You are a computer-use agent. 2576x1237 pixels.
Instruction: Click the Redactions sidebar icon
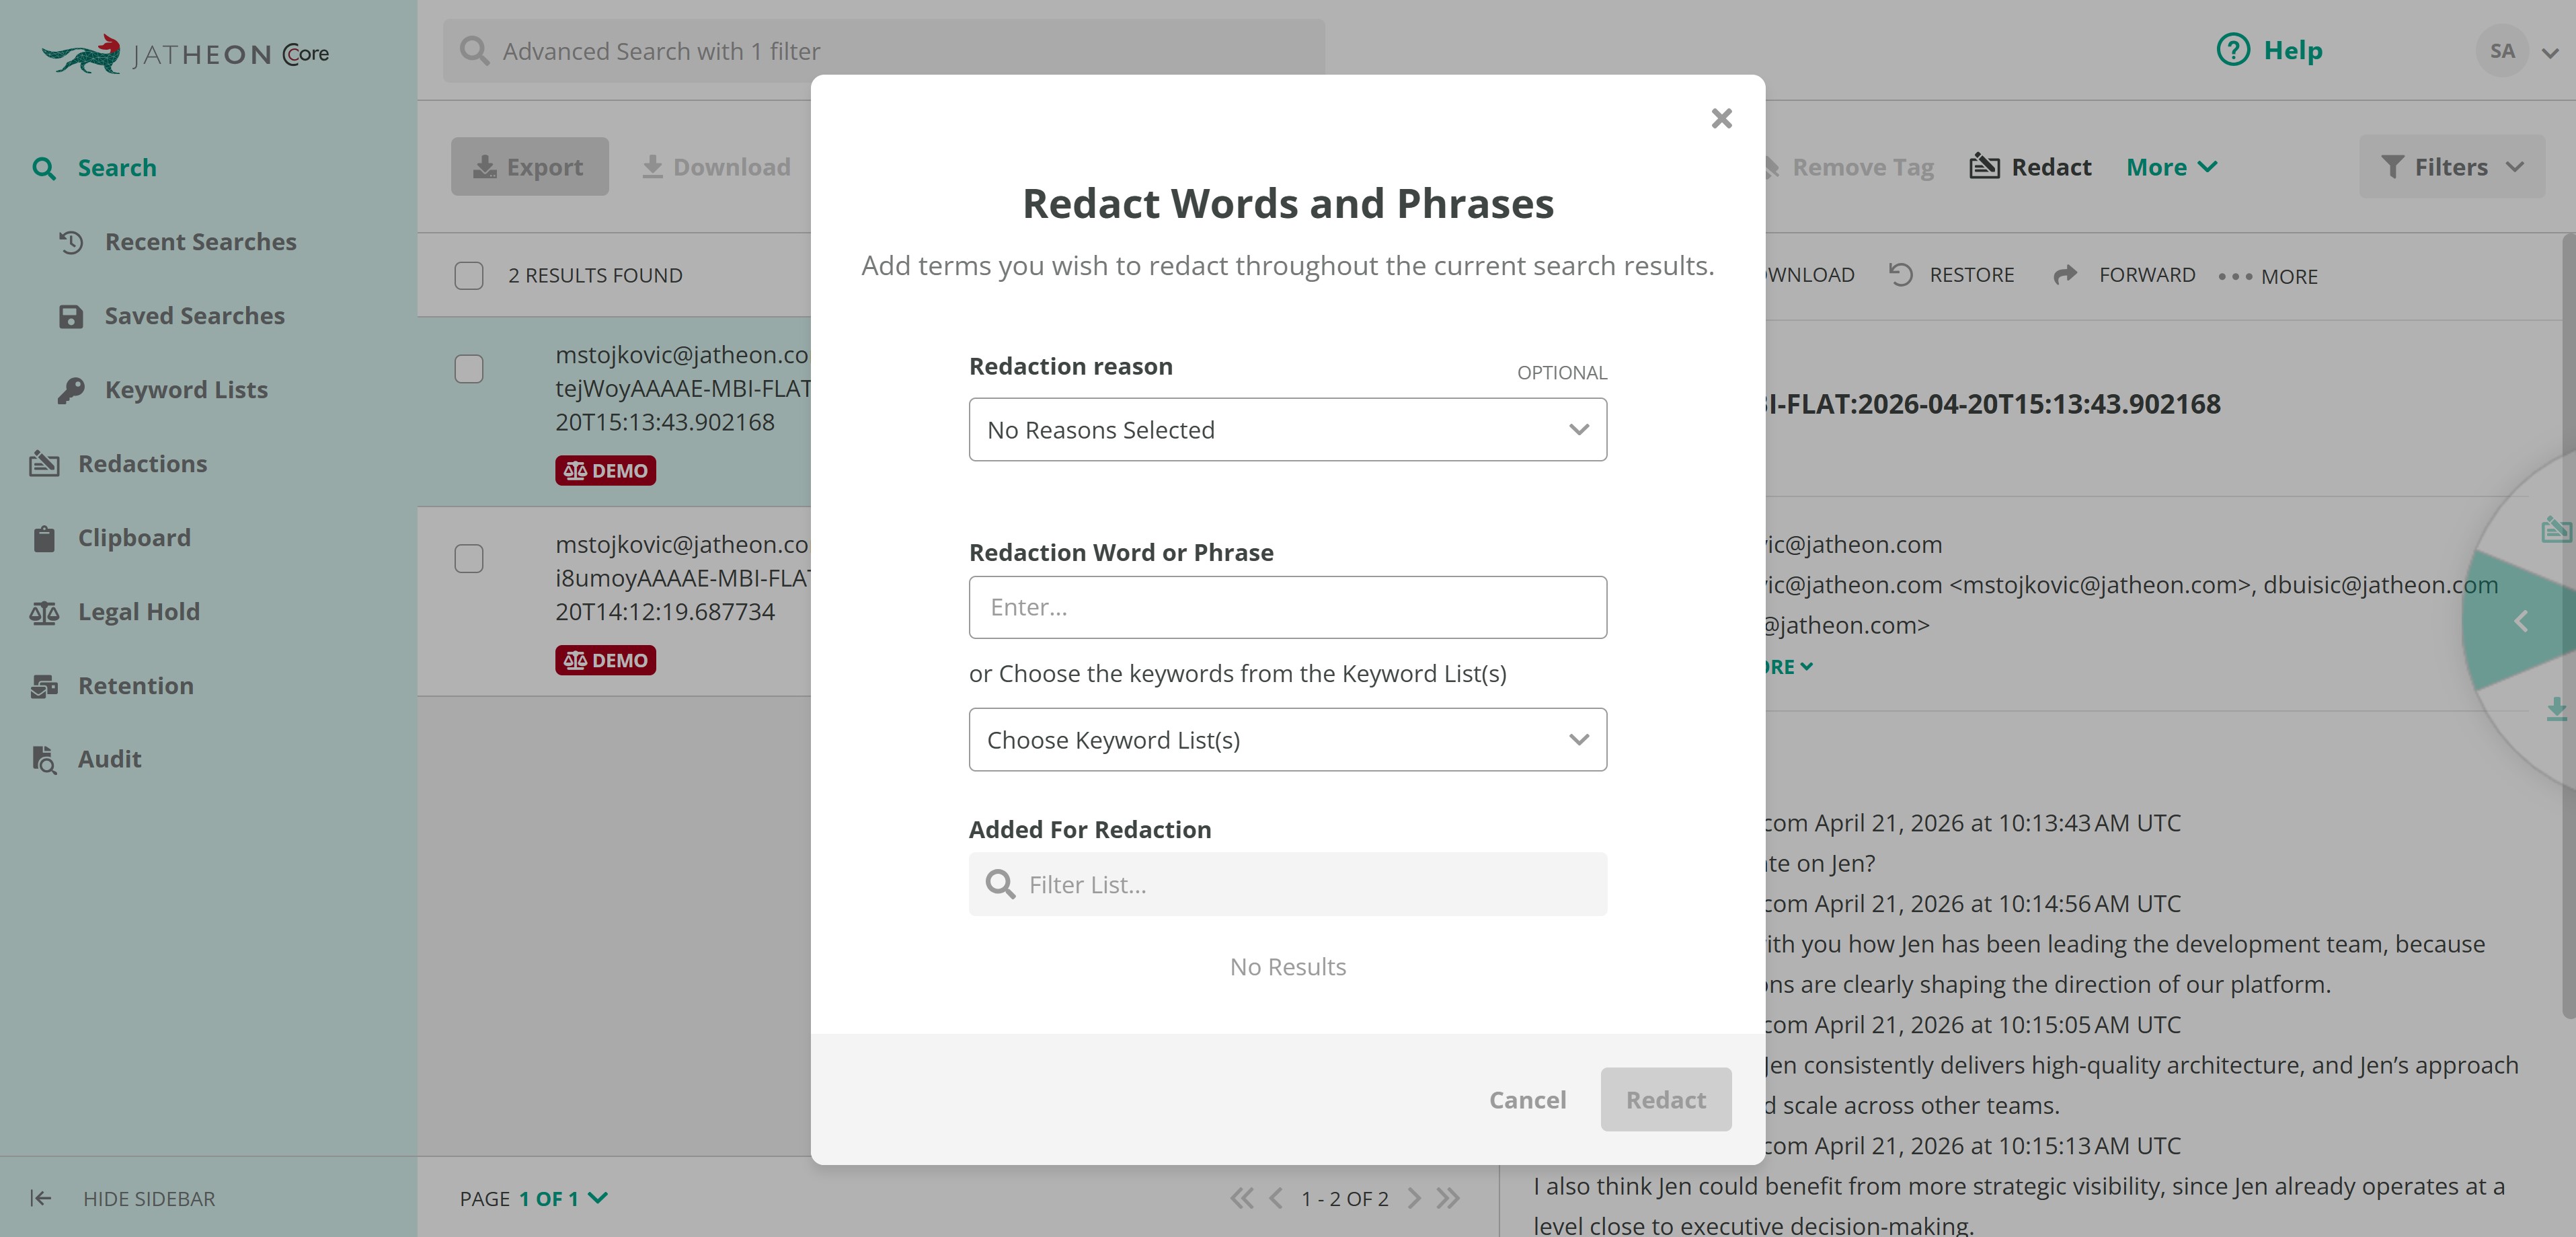coord(44,463)
